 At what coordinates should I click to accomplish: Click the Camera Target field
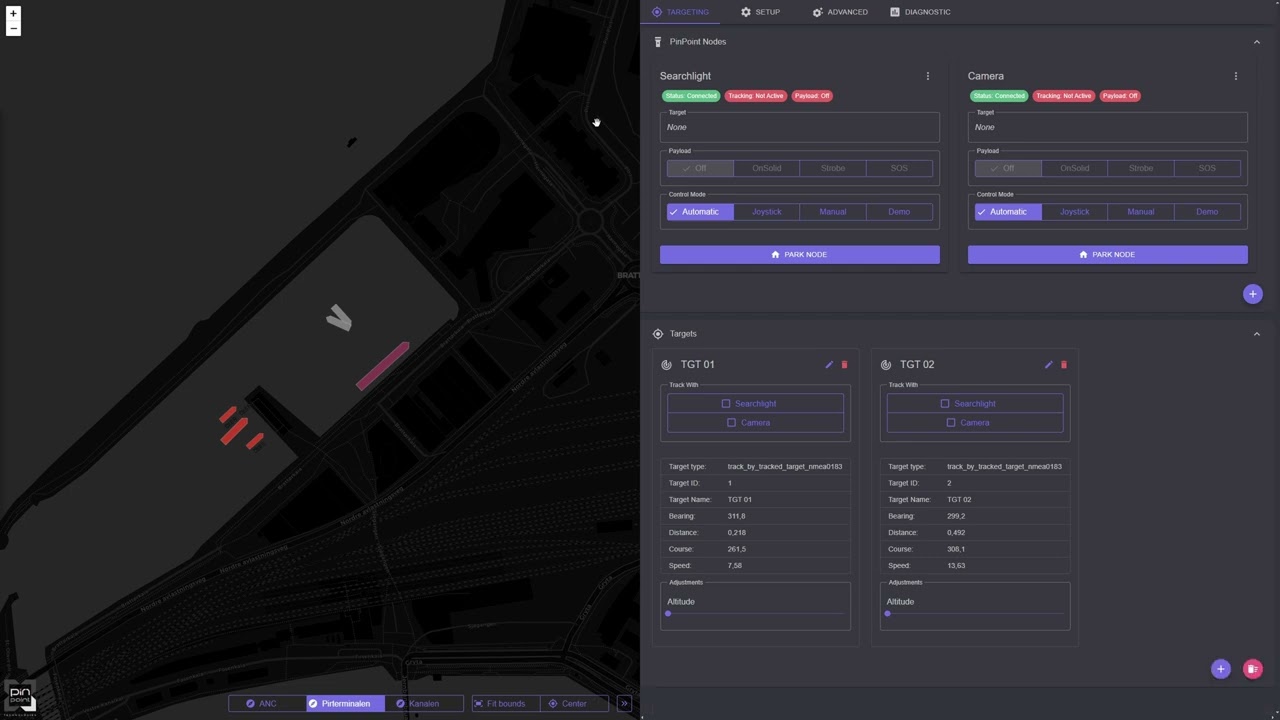click(1108, 127)
